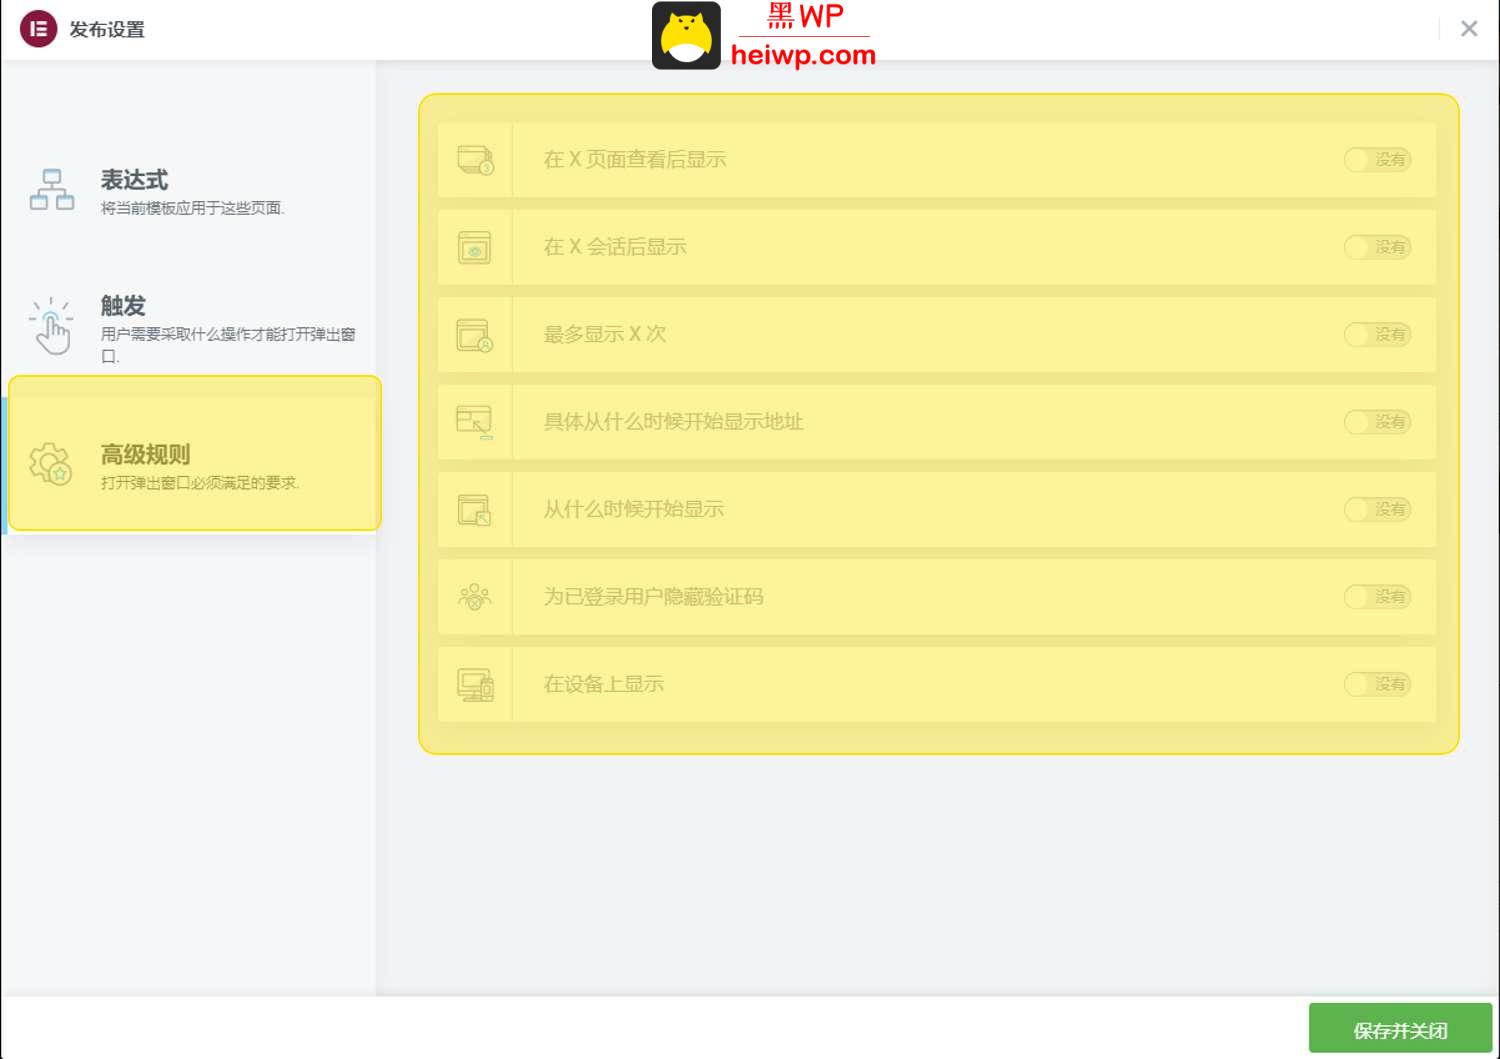Enable the 在 X 页面查看后显示 toggle

pos(1377,160)
